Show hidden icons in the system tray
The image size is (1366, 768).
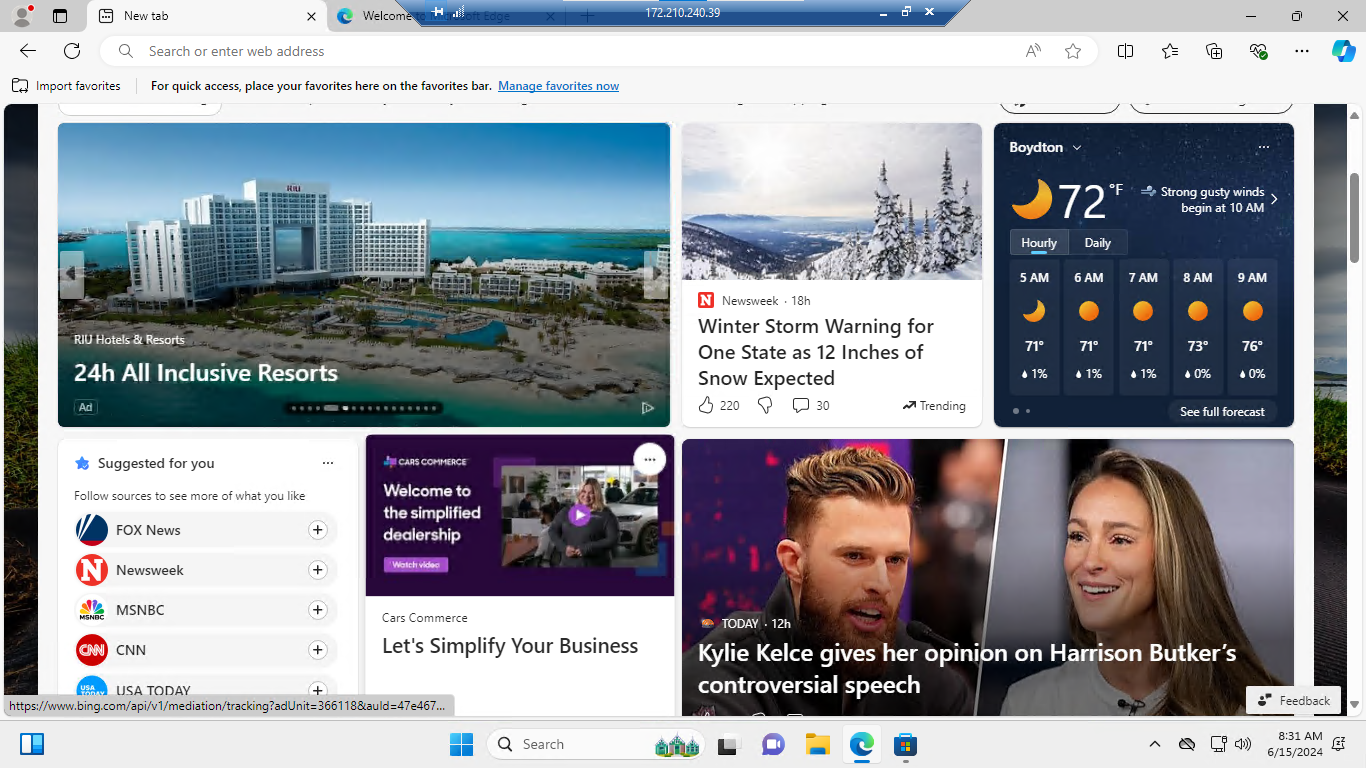(1155, 744)
